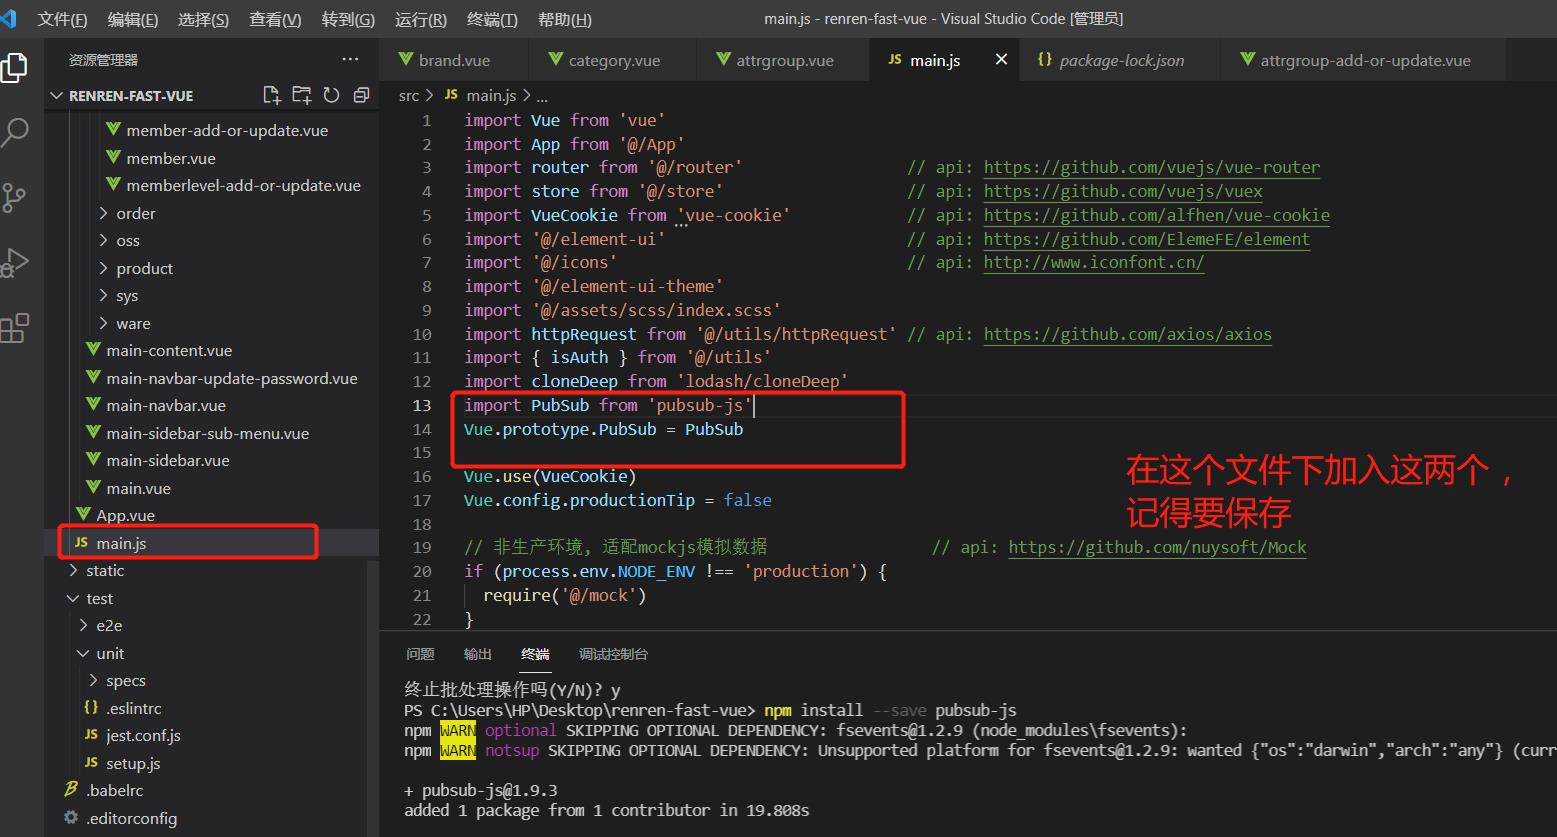Open the Run and Debug activity bar icon

point(14,262)
